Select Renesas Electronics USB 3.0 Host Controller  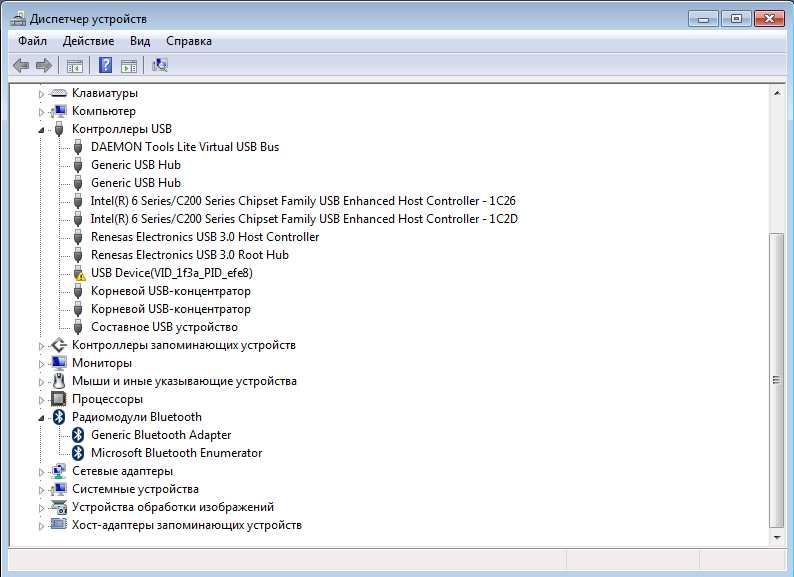205,237
